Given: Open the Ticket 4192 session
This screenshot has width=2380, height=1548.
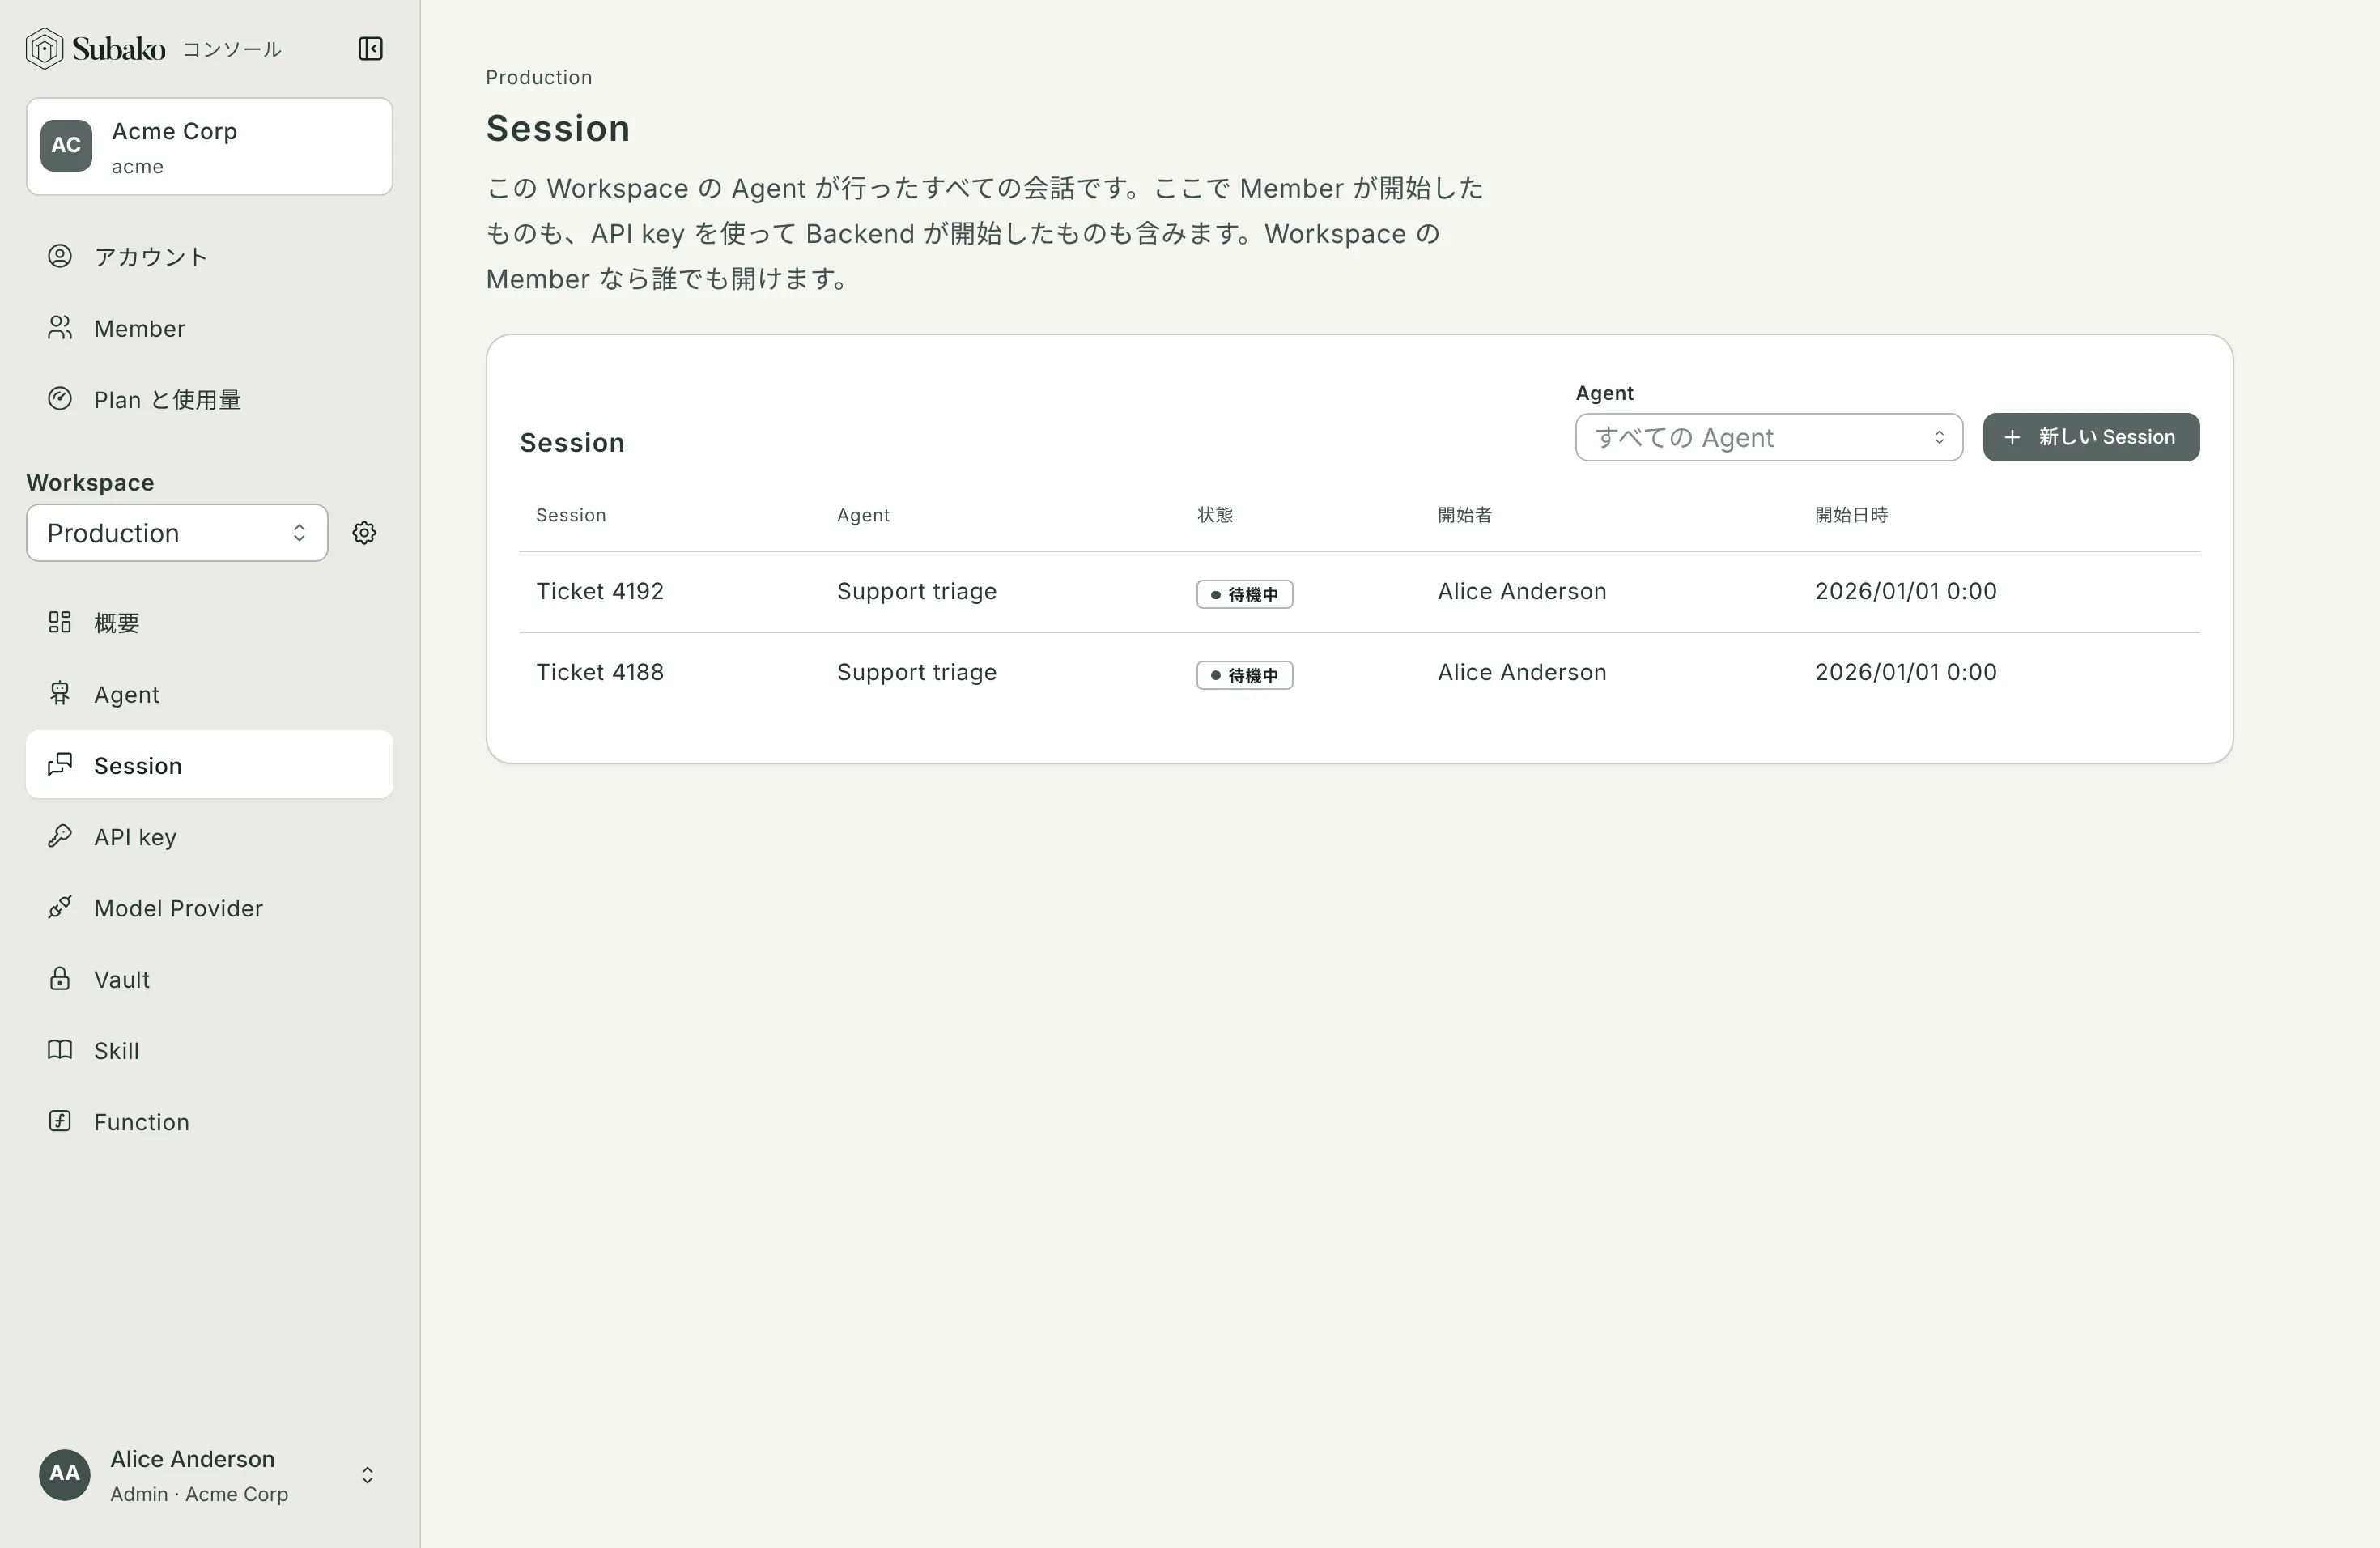Looking at the screenshot, I should [599, 591].
